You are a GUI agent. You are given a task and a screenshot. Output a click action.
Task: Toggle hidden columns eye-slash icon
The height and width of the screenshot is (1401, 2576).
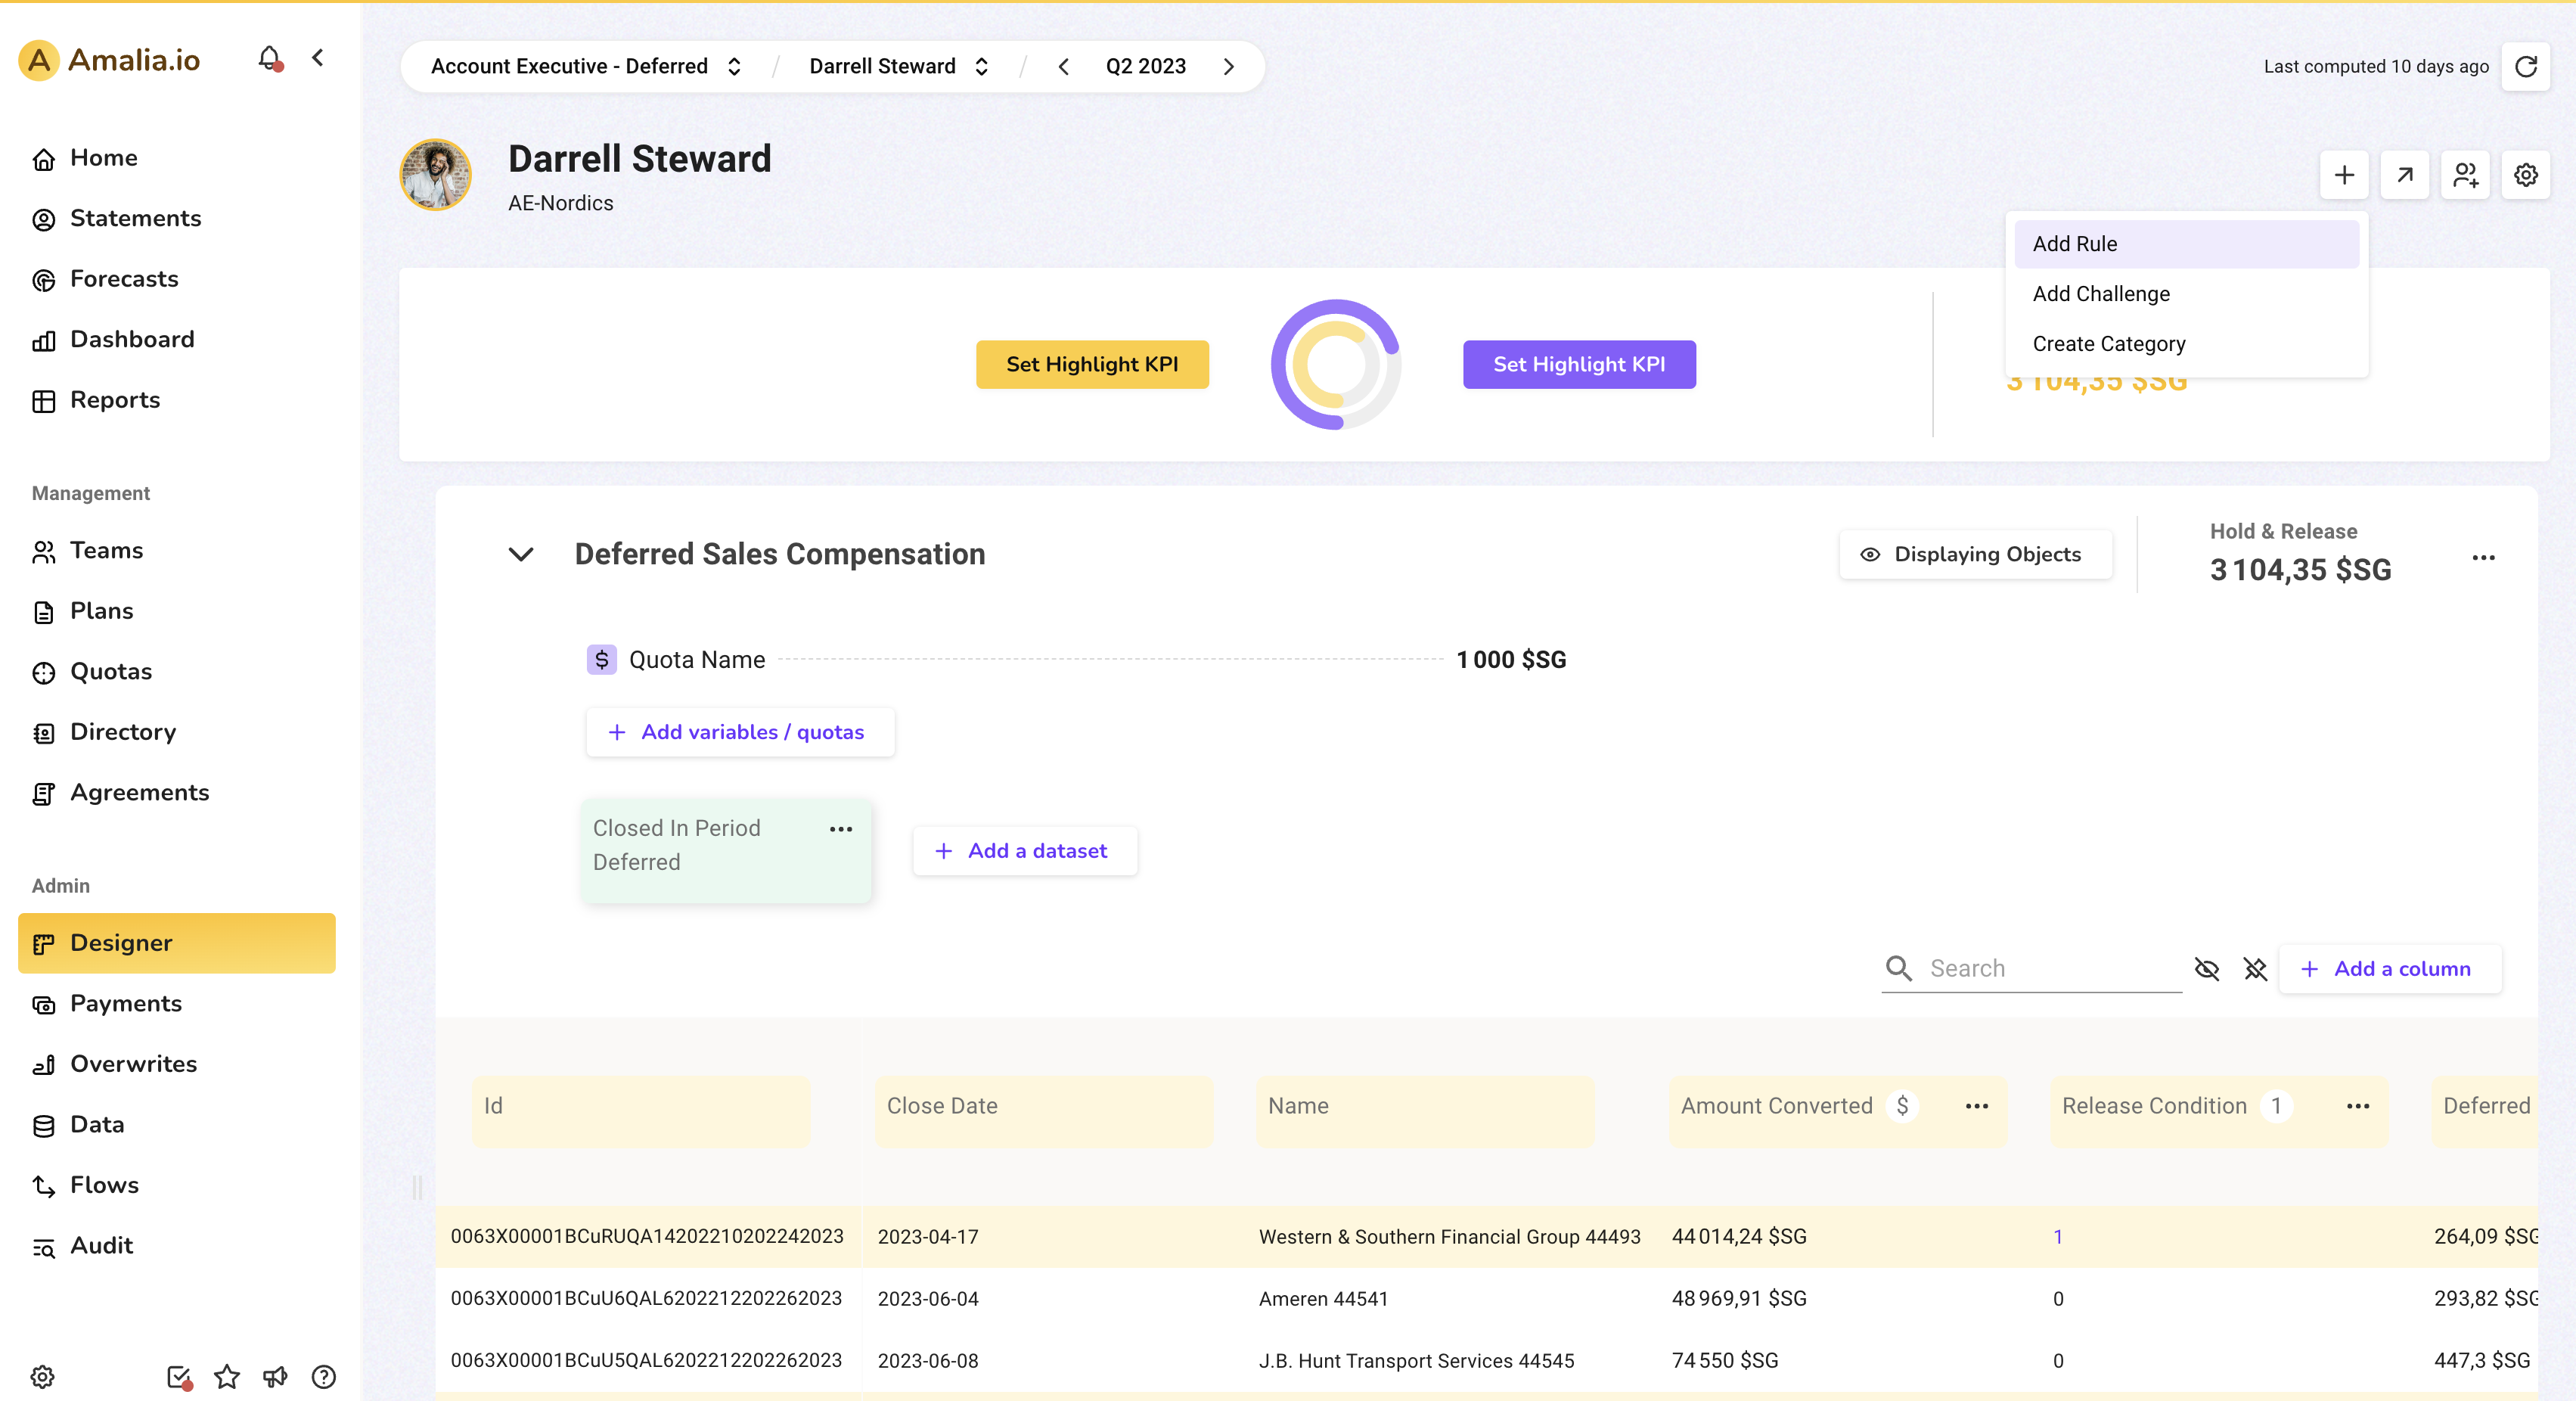(x=2207, y=968)
